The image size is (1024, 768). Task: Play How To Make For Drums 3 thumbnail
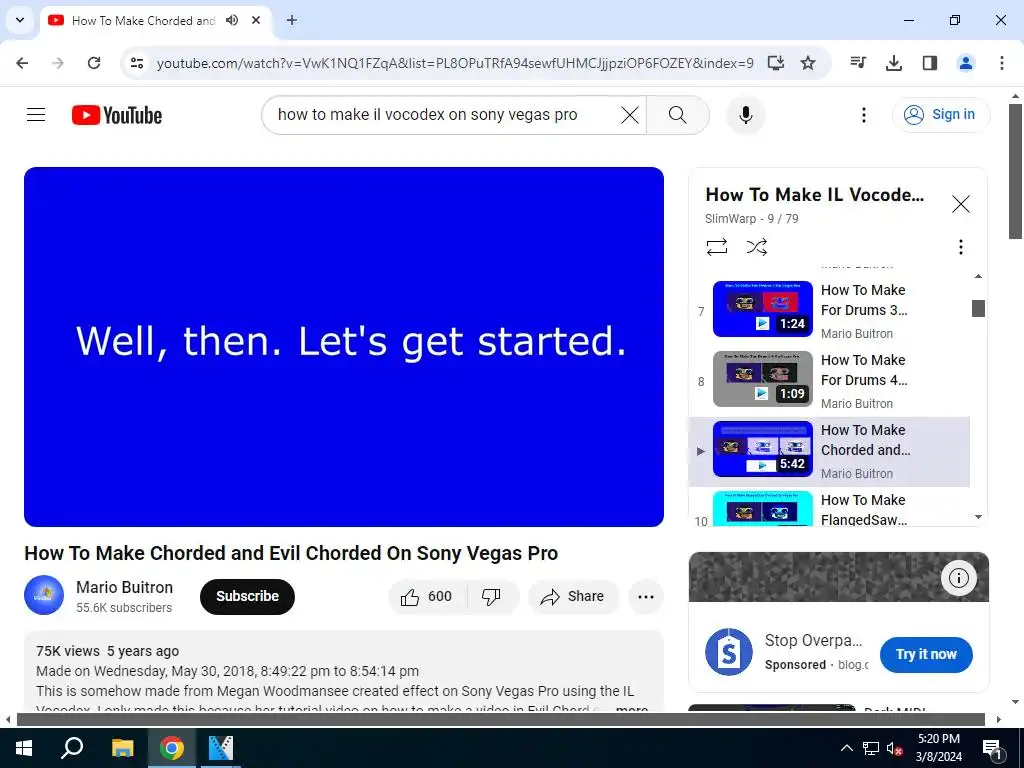click(x=763, y=309)
